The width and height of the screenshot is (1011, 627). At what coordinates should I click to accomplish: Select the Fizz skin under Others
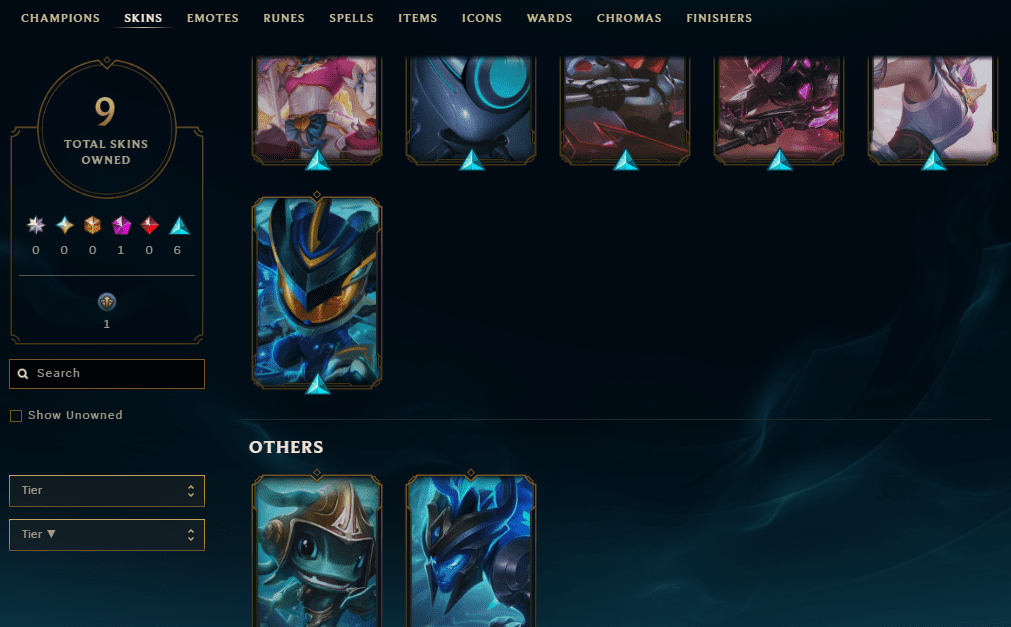point(317,552)
